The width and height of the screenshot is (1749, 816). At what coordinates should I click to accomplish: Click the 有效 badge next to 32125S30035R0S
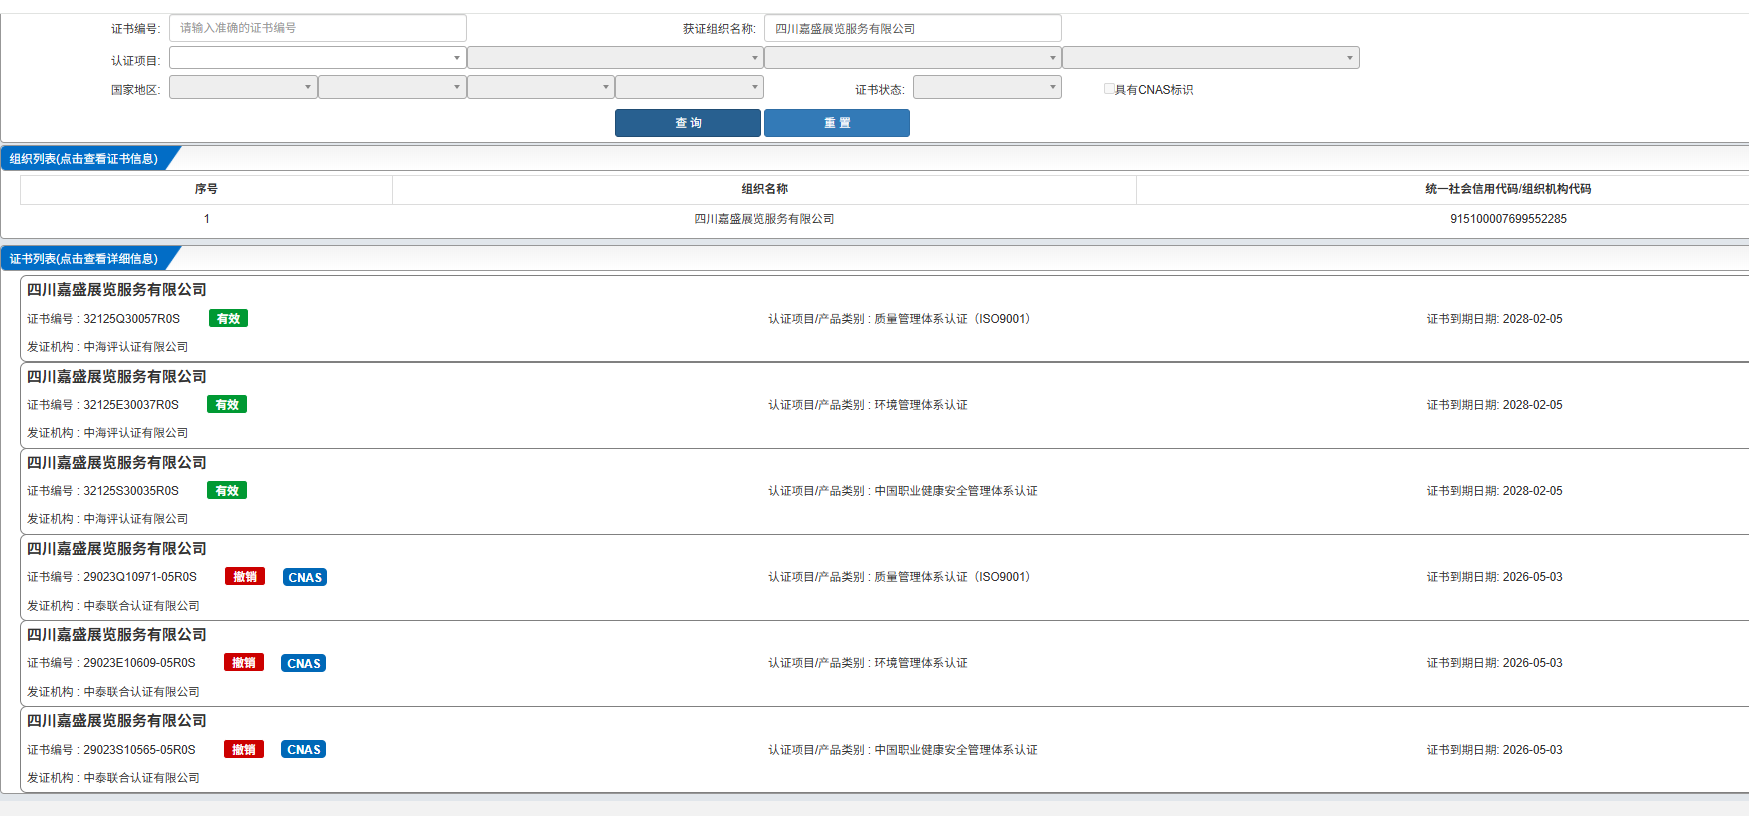coord(227,491)
